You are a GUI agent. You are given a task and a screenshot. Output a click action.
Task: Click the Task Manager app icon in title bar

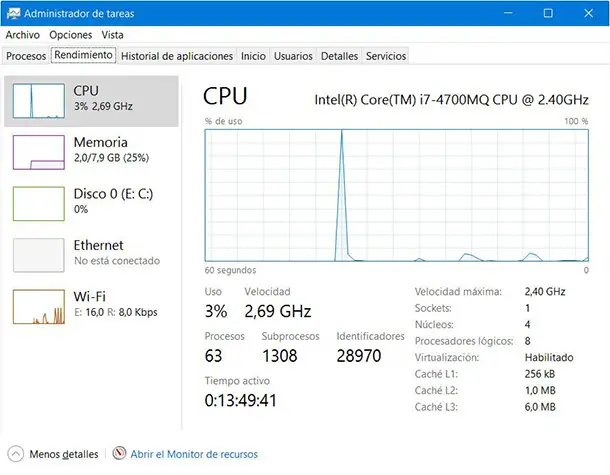tap(12, 12)
